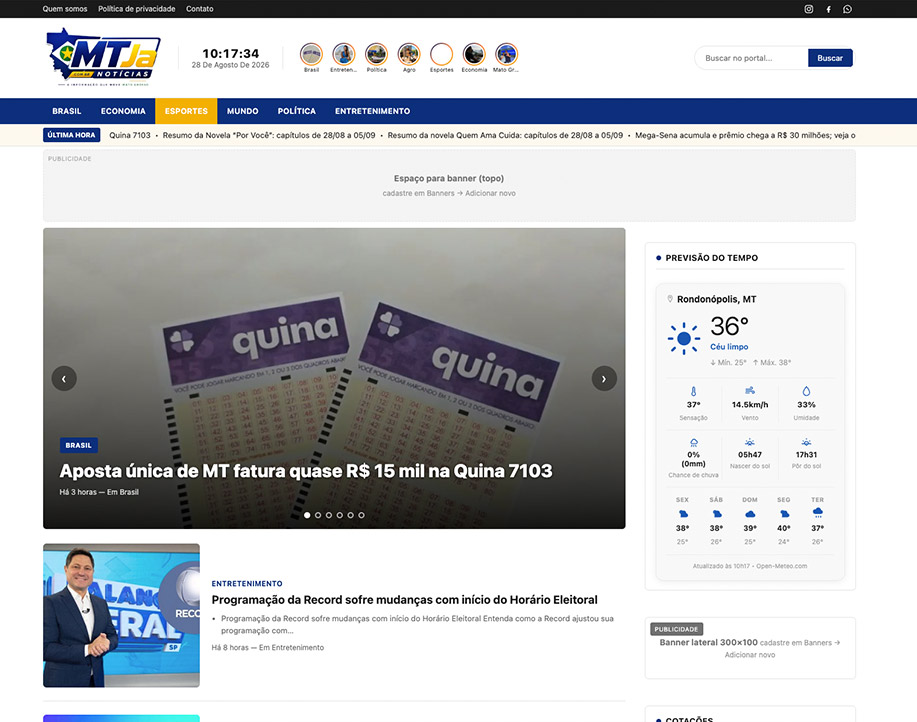917x722 pixels.
Task: Click the MTJá Notícias logo
Action: pyautogui.click(x=103, y=57)
